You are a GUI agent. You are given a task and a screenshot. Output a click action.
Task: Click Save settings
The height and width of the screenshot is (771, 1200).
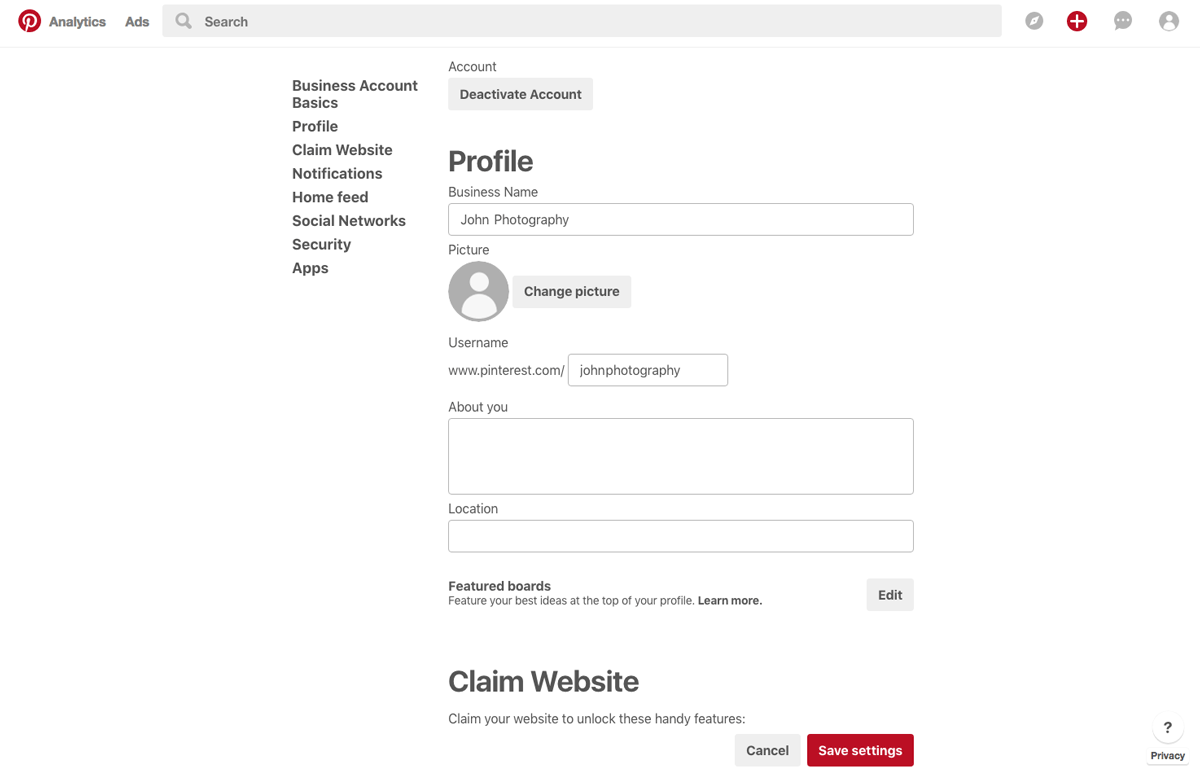[860, 750]
